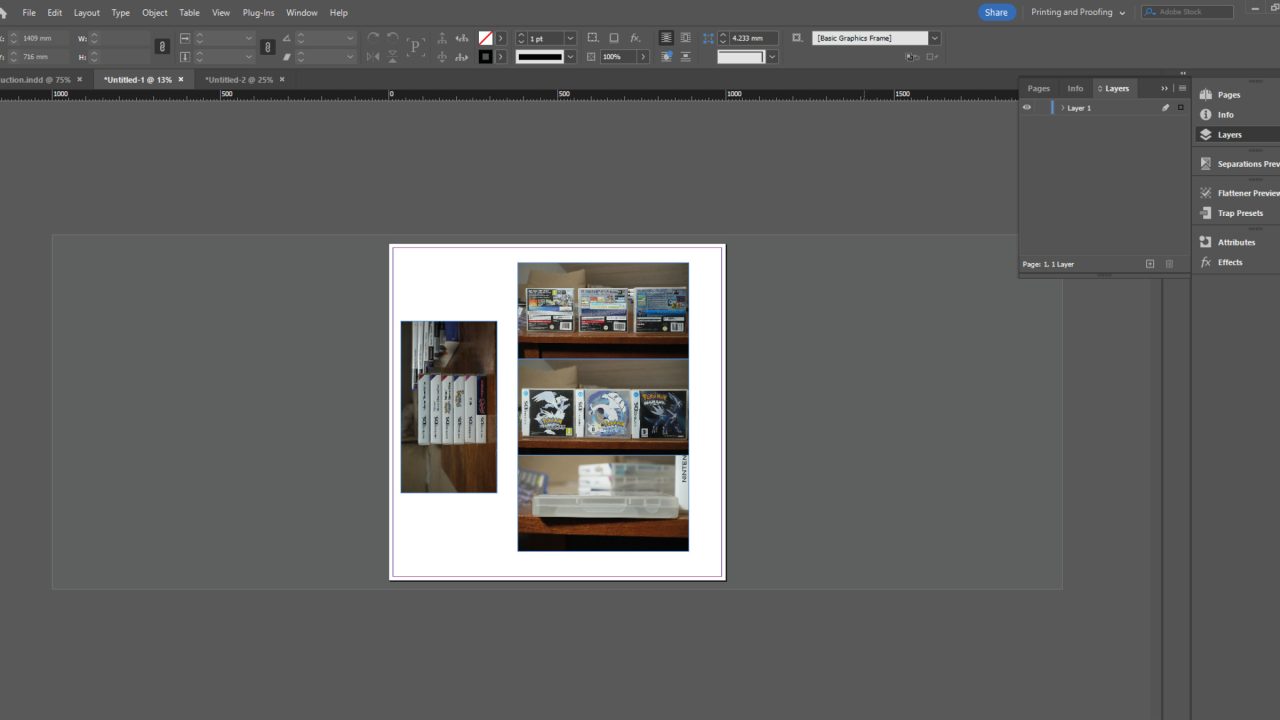The image size is (1280, 720).
Task: Expand Layer 1 disclosure arrow
Action: (x=1062, y=108)
